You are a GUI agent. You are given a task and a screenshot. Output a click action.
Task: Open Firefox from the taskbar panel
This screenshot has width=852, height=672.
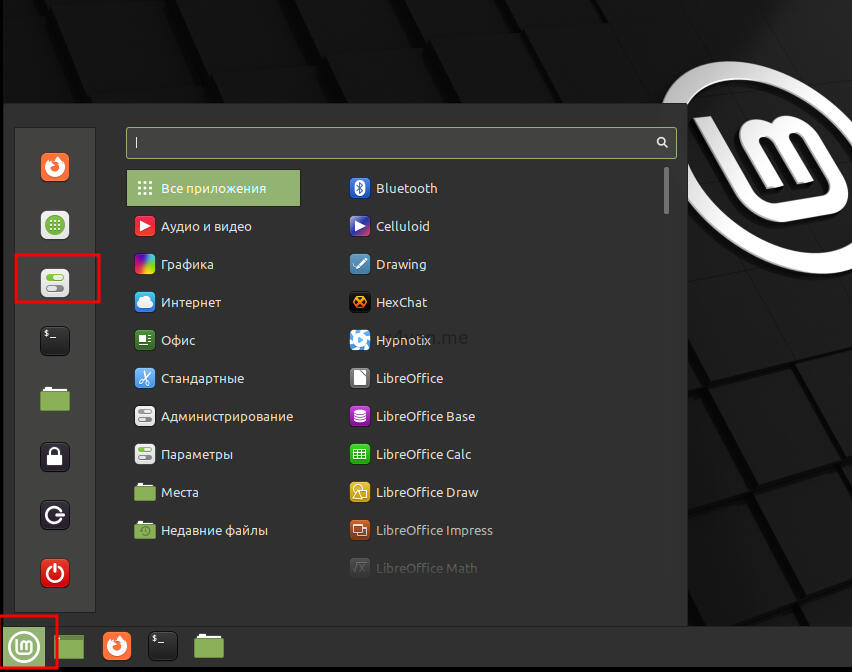(117, 646)
